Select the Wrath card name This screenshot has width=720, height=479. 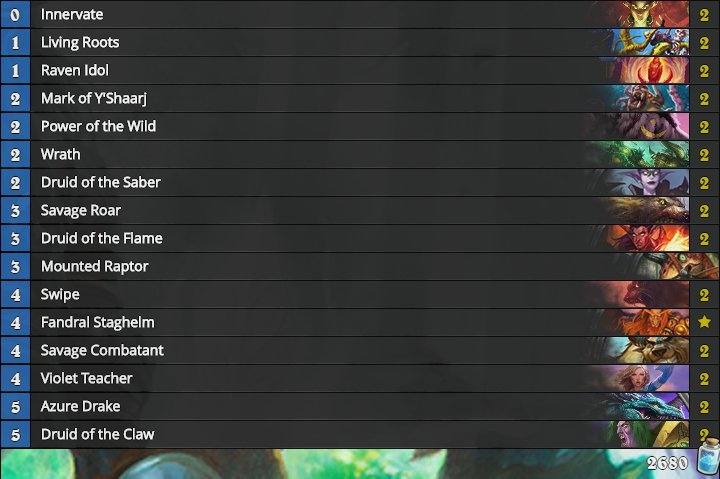pyautogui.click(x=61, y=154)
